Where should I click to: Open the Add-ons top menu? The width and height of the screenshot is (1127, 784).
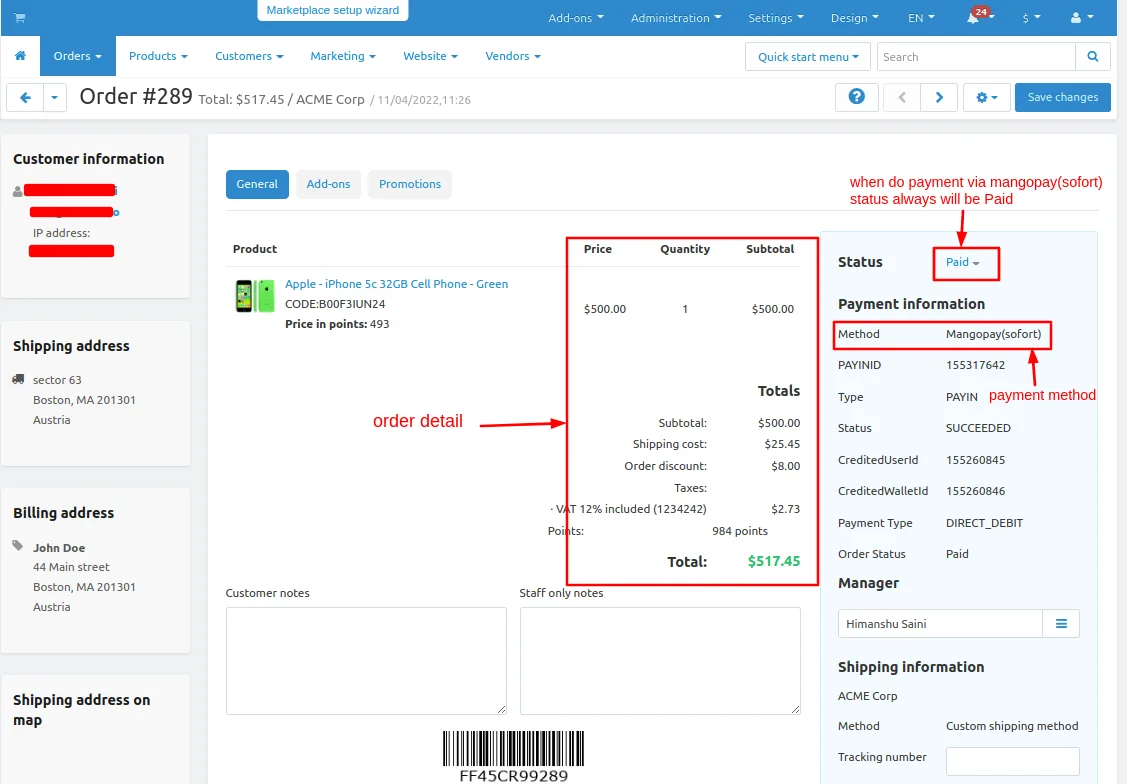tap(576, 18)
